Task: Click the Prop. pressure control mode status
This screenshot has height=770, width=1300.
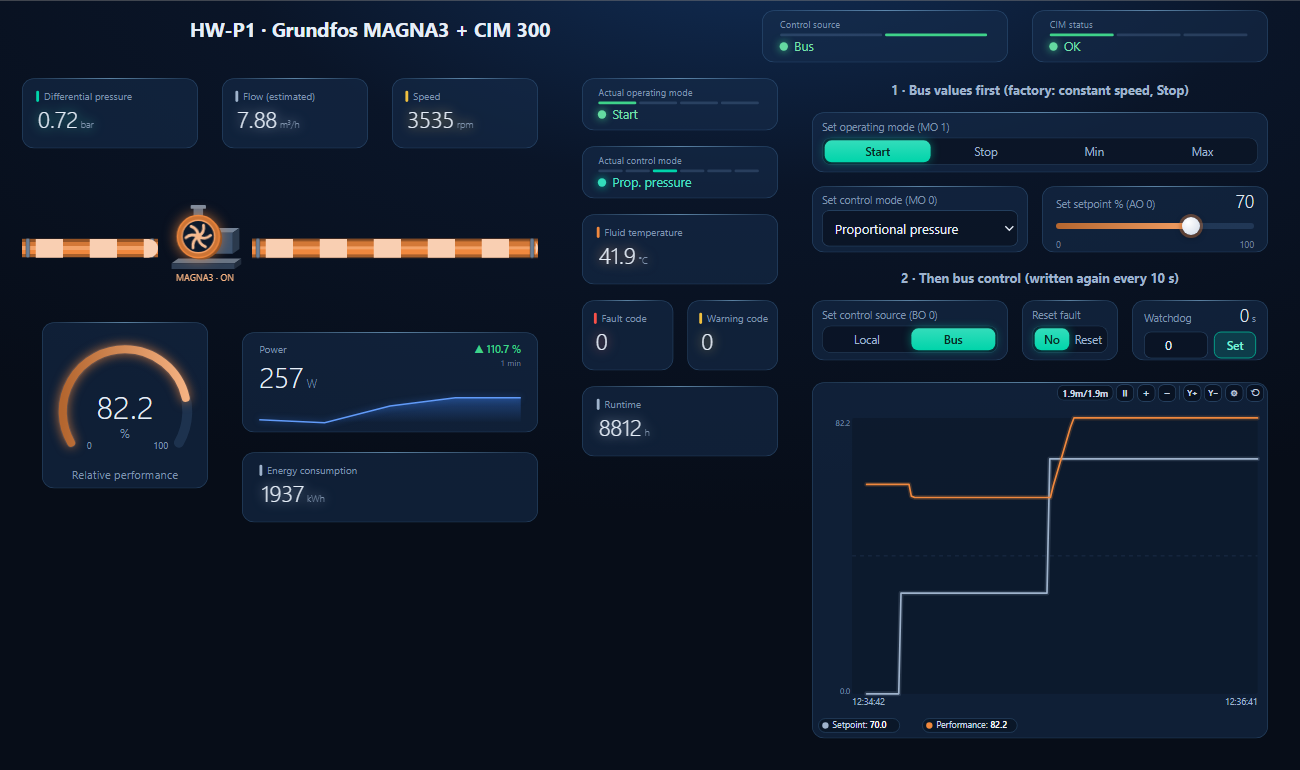Action: 644,182
